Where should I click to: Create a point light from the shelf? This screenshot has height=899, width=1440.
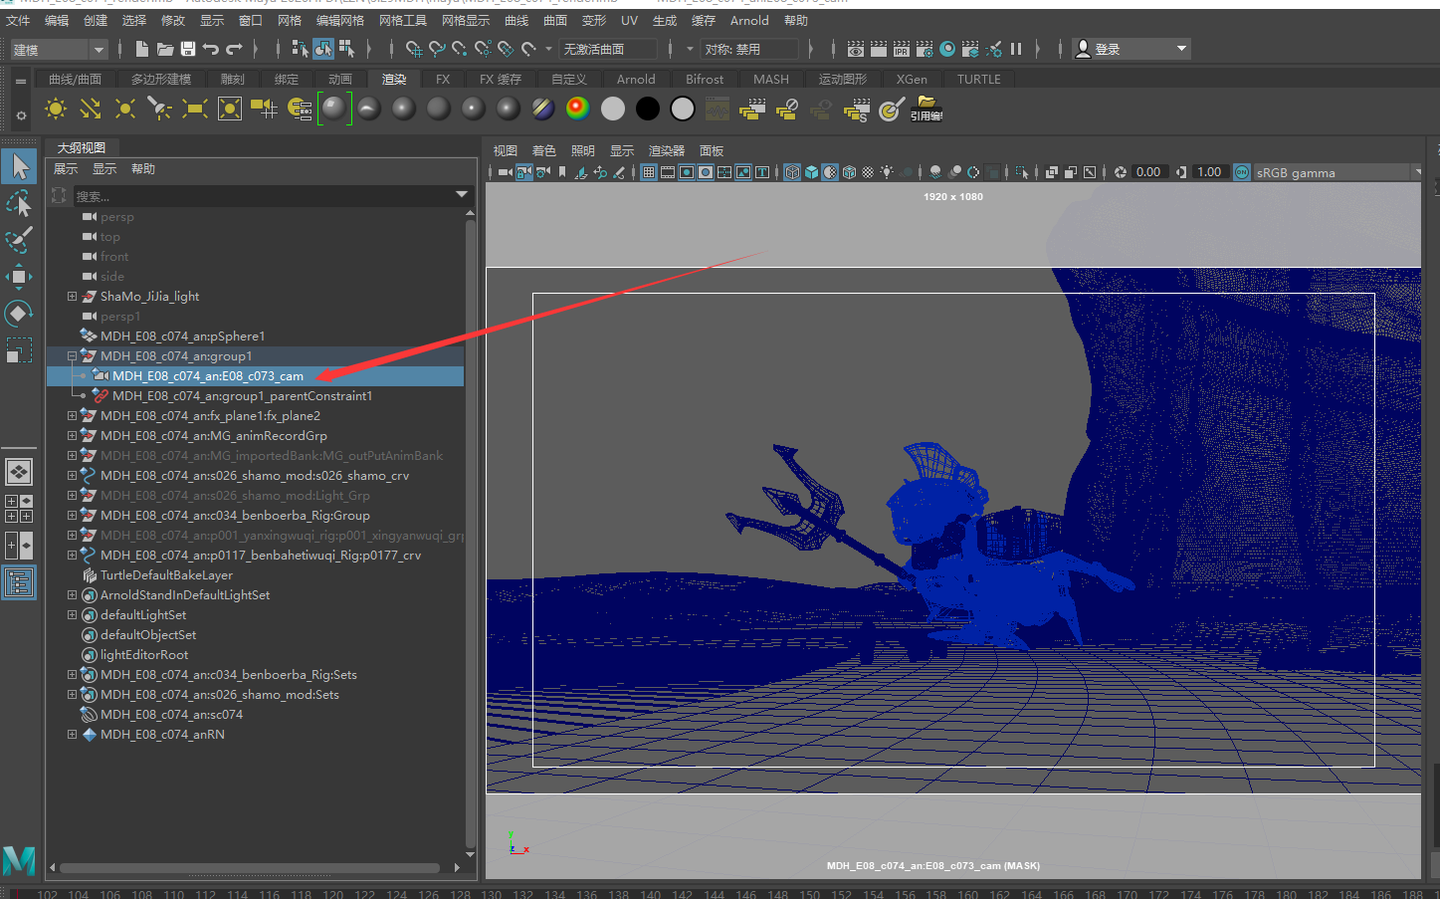125,109
